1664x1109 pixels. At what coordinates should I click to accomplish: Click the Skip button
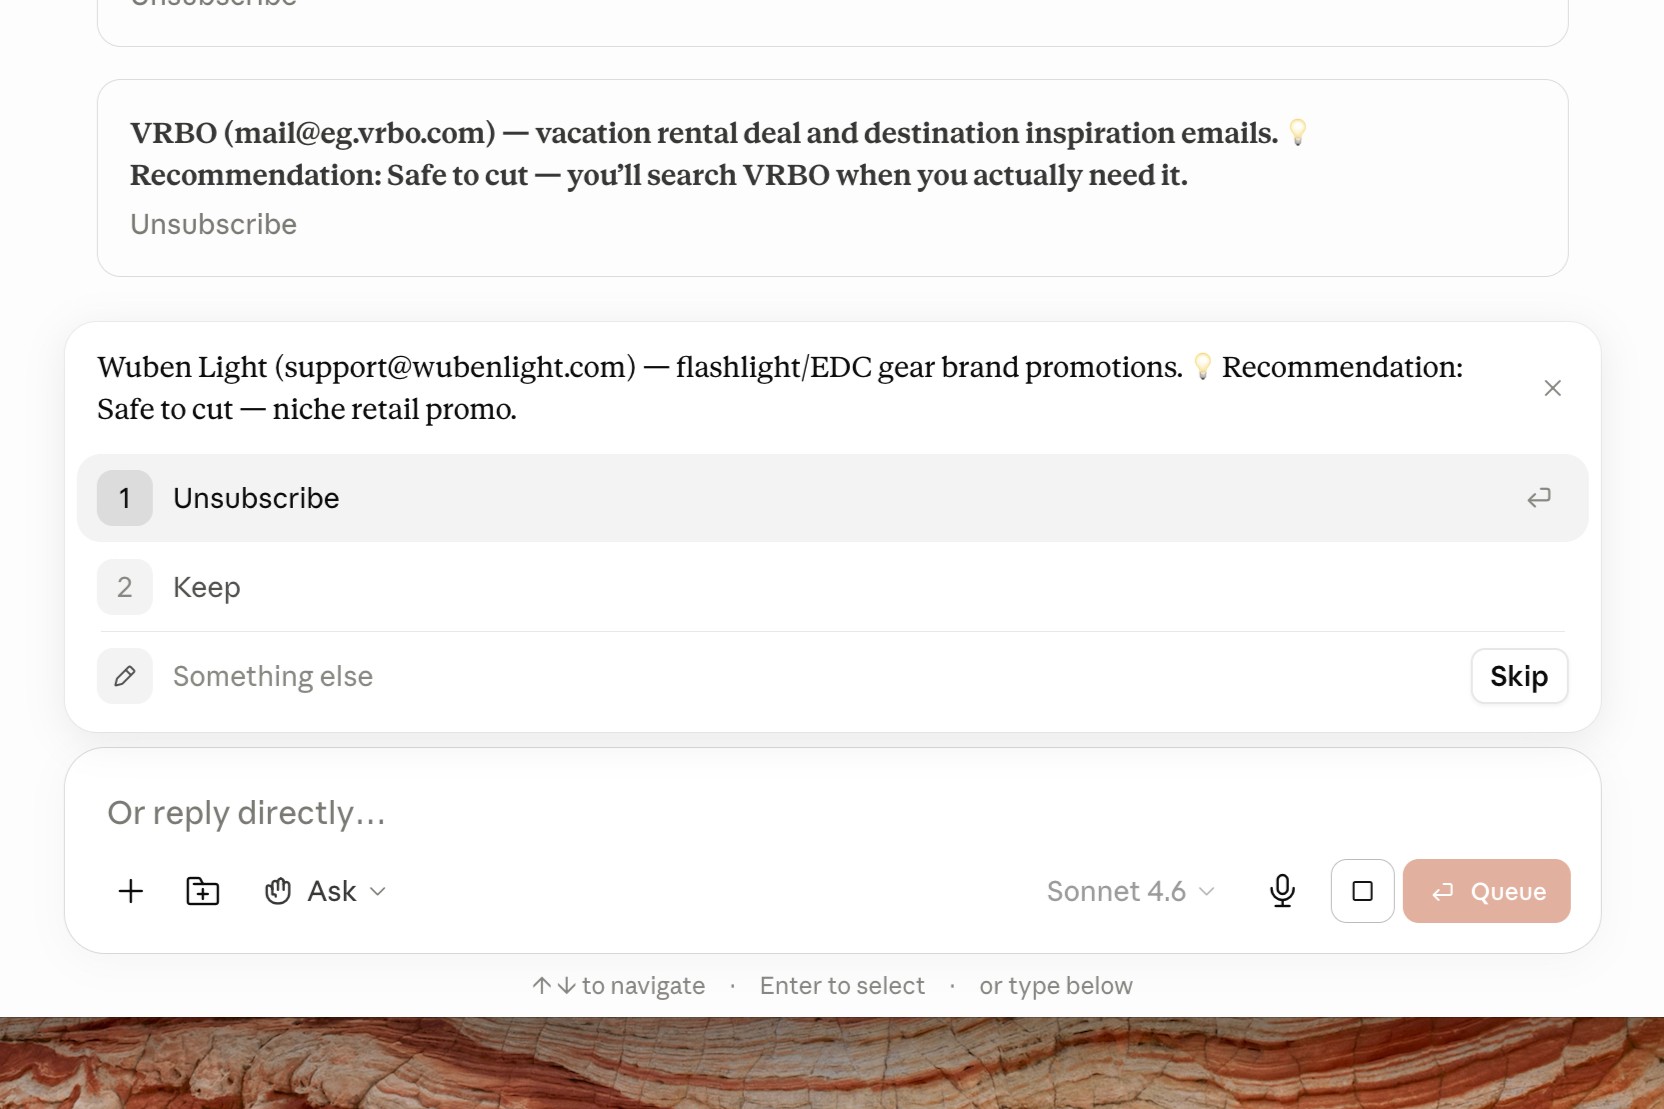(x=1519, y=676)
